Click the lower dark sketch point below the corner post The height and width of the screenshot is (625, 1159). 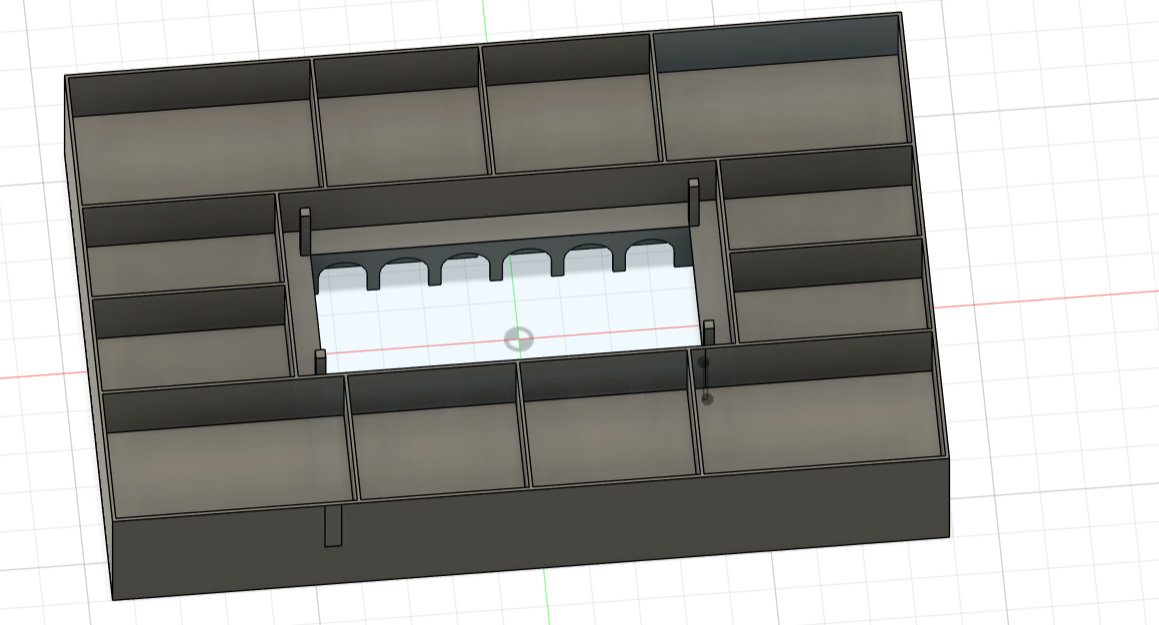coord(707,399)
